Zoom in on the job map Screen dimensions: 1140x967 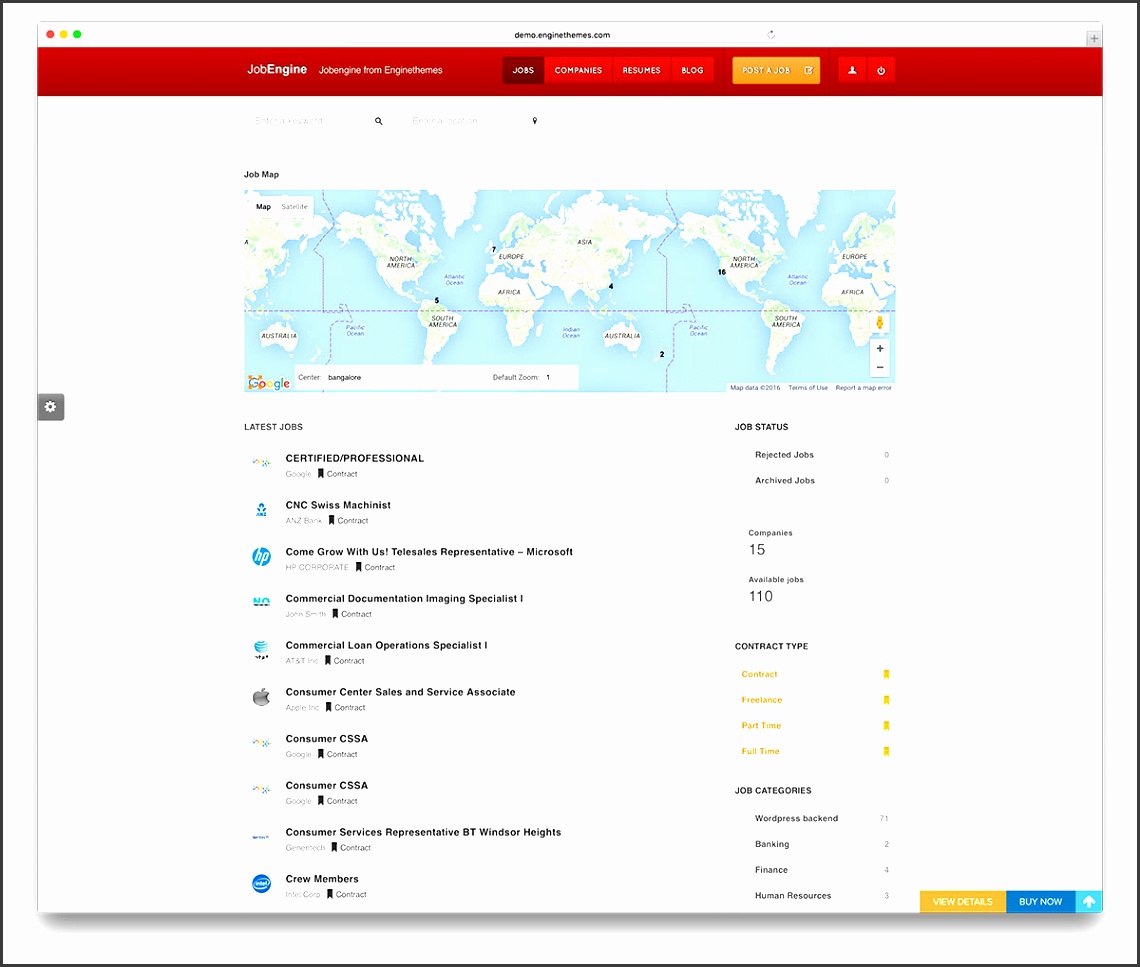(880, 349)
